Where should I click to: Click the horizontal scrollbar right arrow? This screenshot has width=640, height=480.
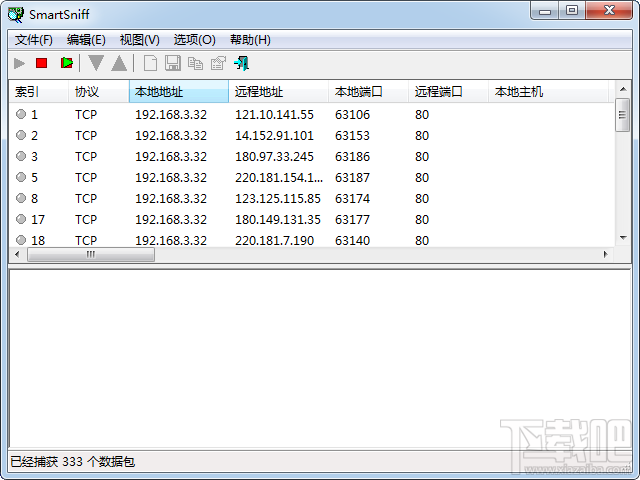tap(605, 254)
